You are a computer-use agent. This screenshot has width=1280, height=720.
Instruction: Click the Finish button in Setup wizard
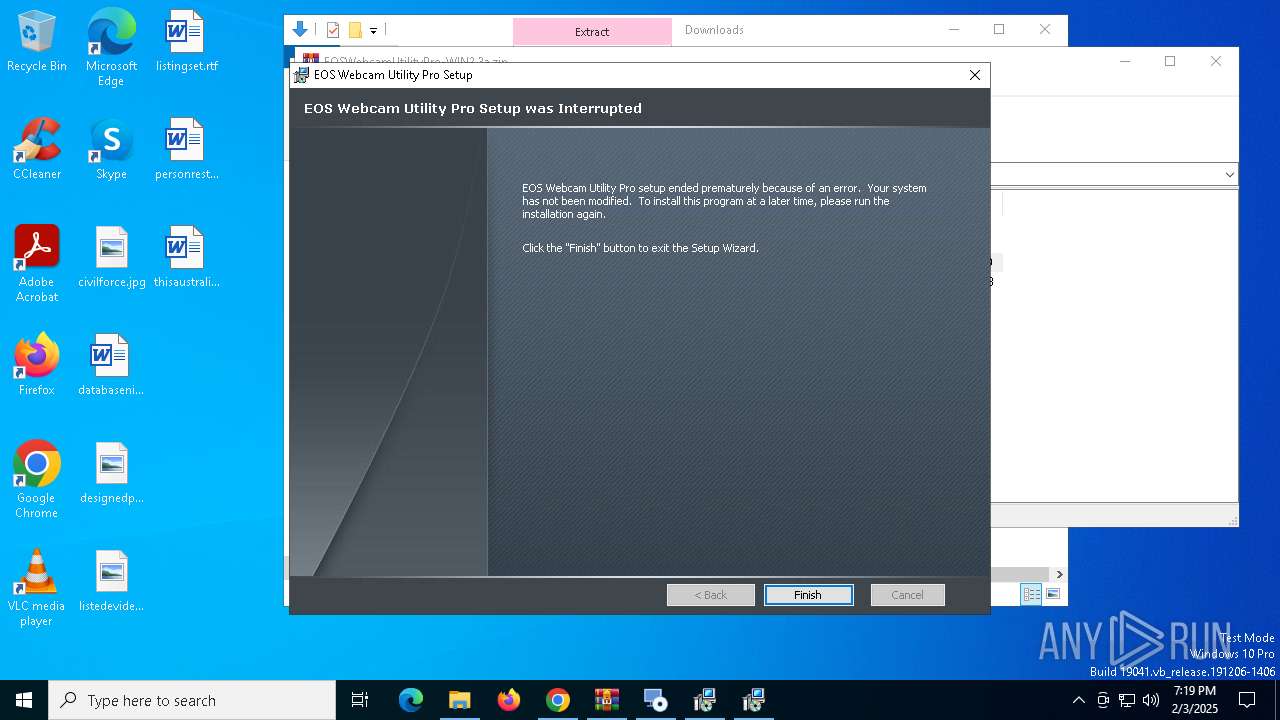tap(808, 595)
